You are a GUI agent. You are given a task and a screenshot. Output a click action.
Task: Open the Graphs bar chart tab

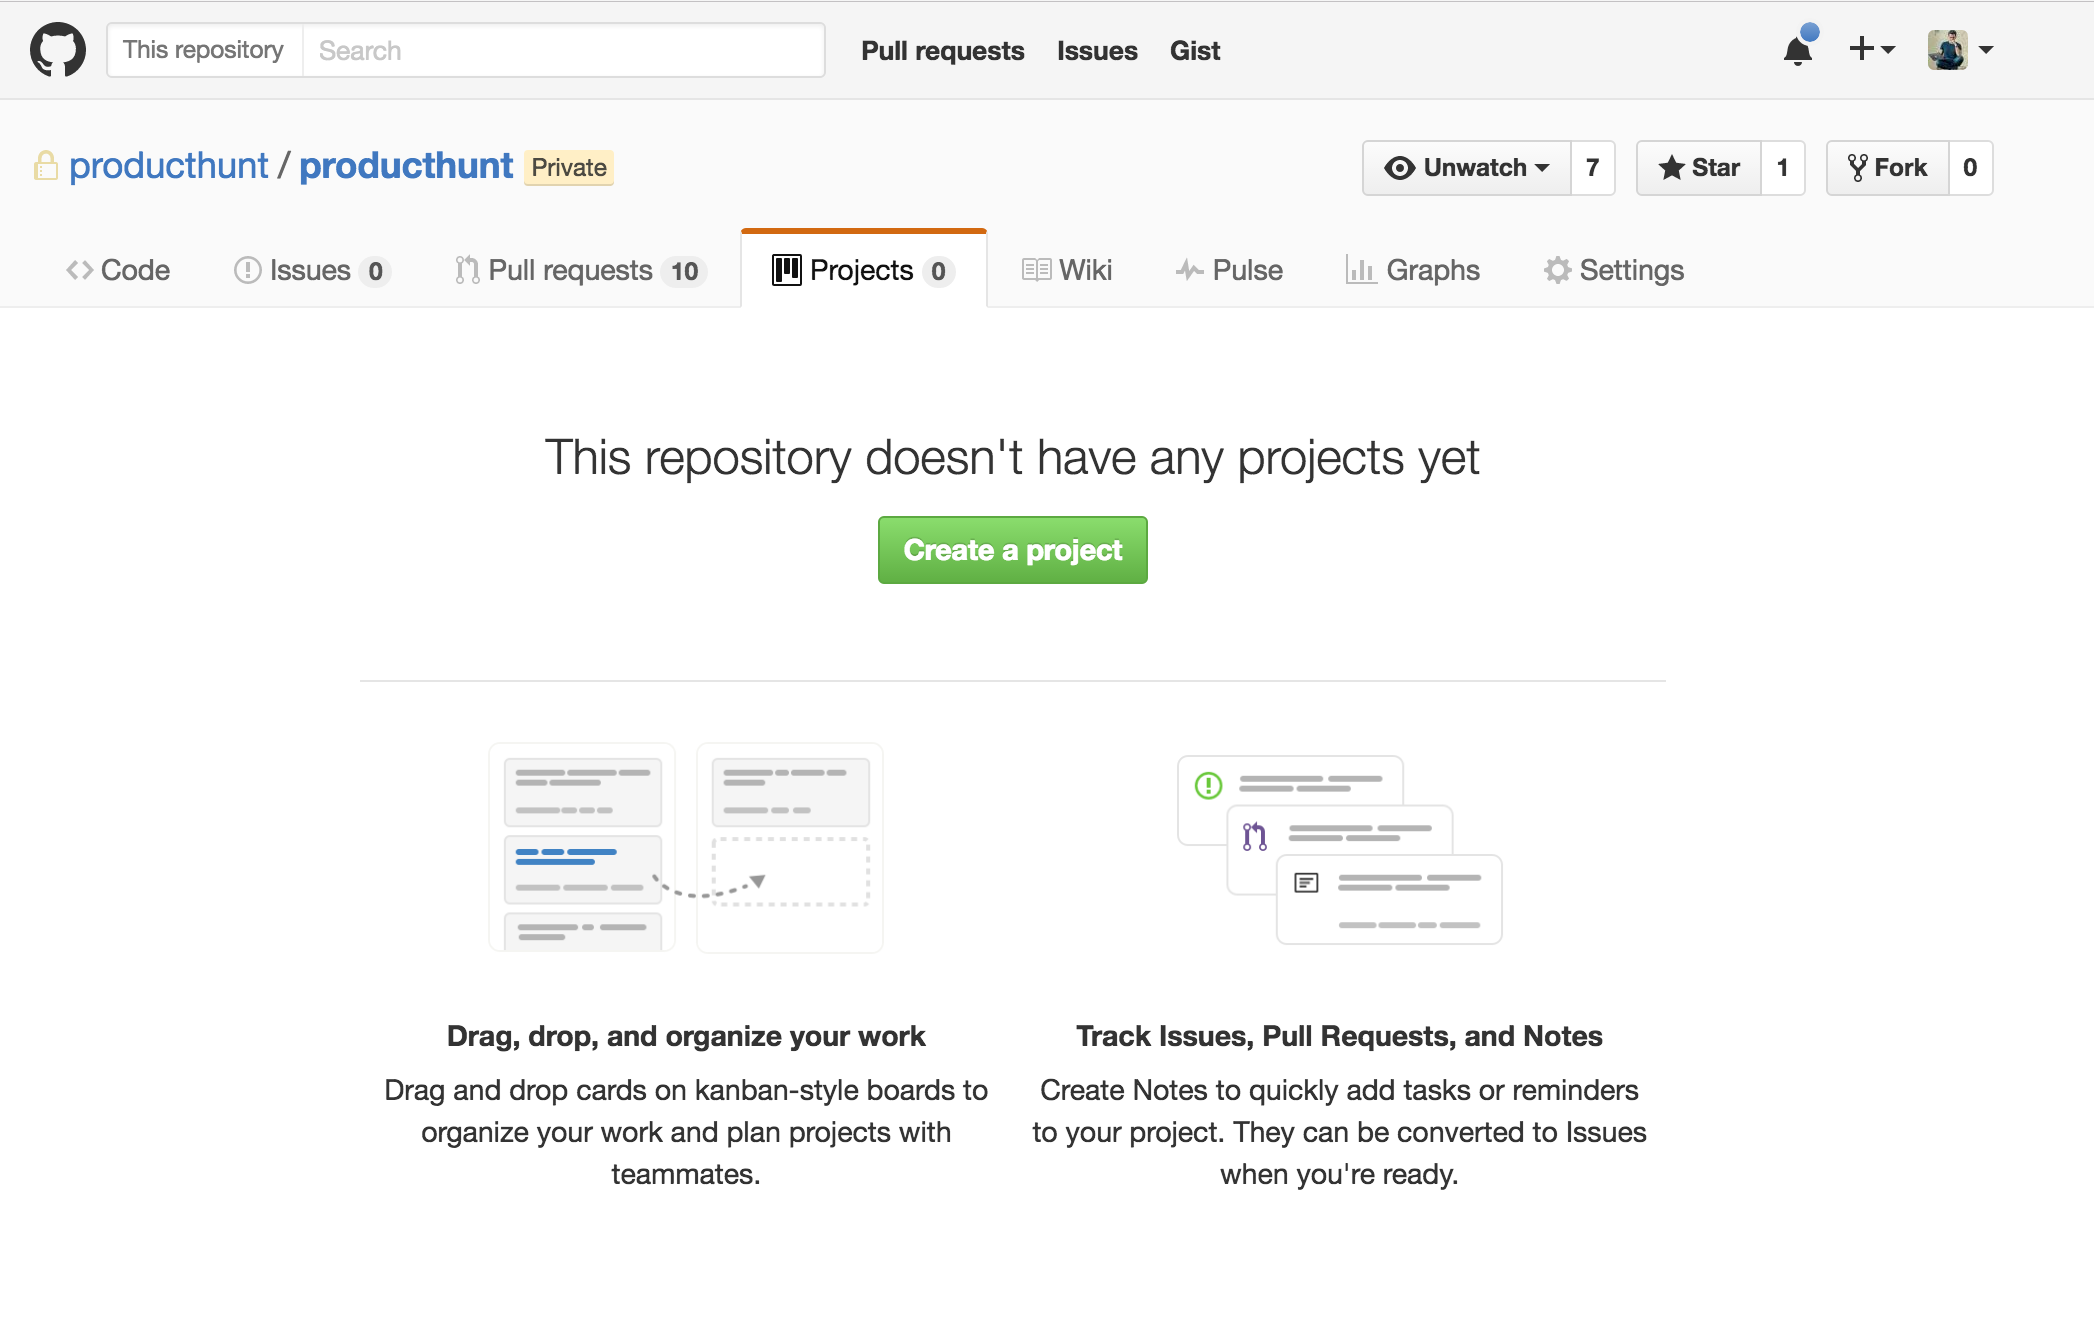(1412, 270)
